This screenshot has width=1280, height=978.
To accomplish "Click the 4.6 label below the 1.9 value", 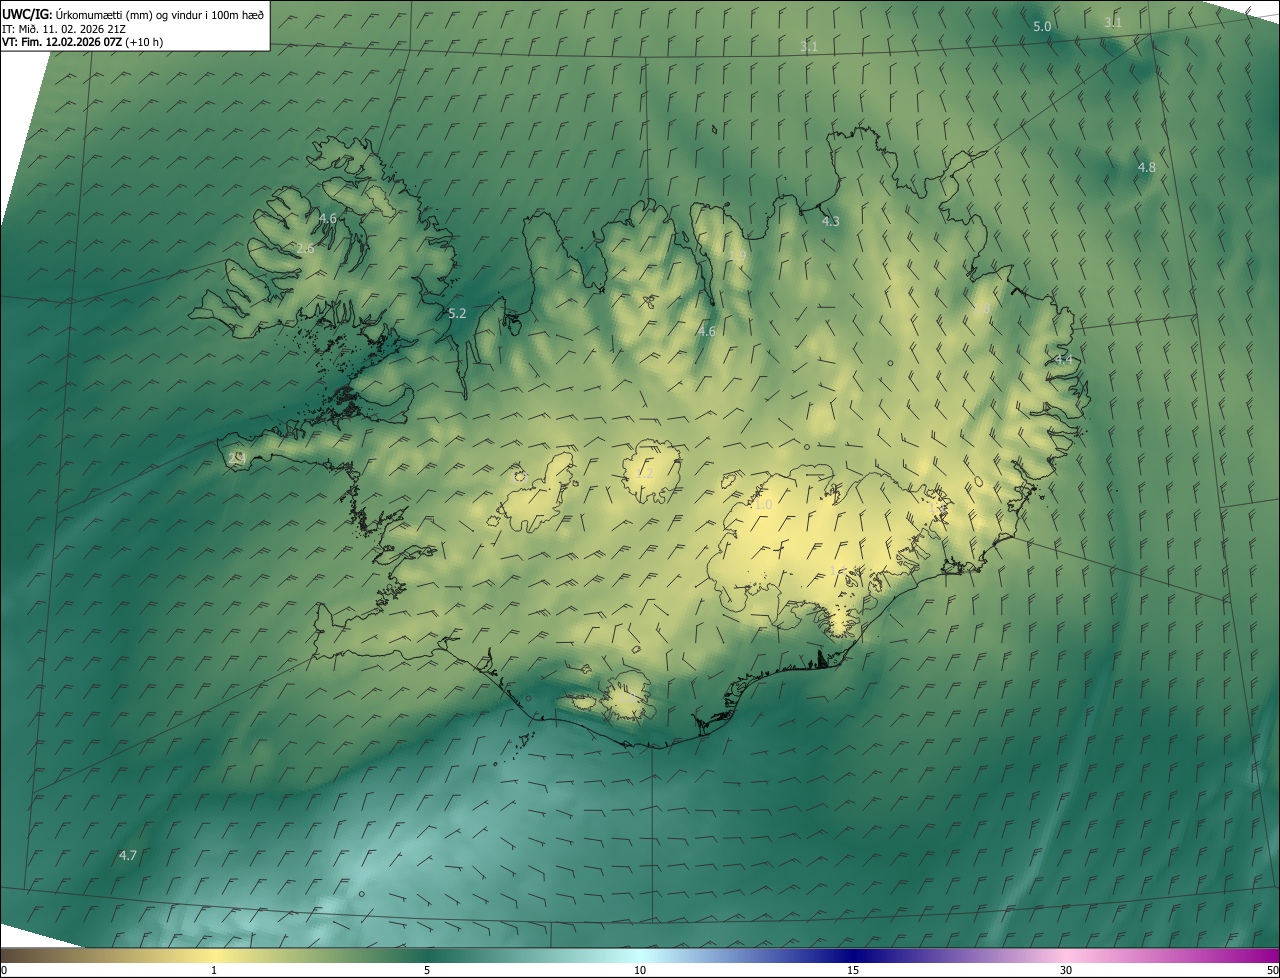I will click(707, 331).
